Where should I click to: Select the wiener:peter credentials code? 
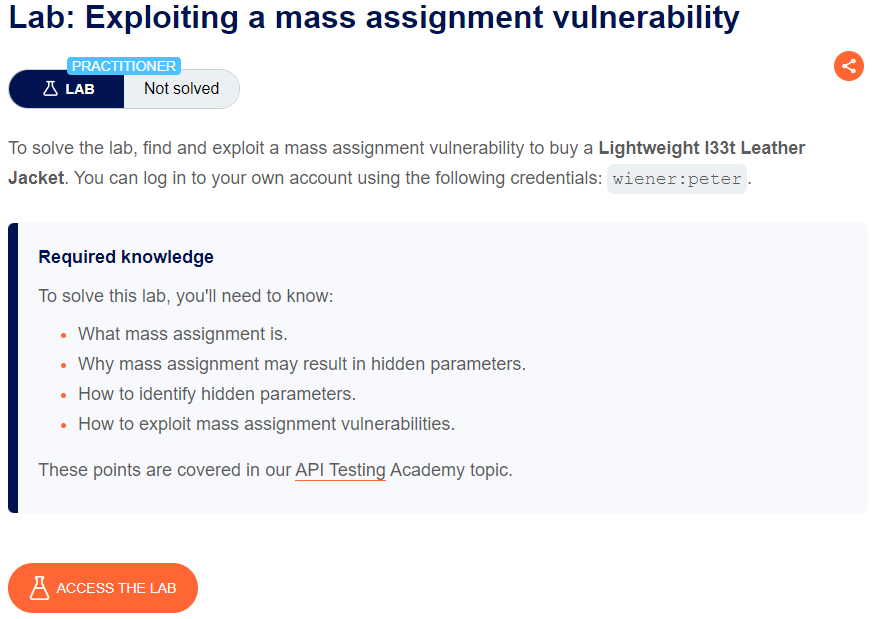[677, 179]
